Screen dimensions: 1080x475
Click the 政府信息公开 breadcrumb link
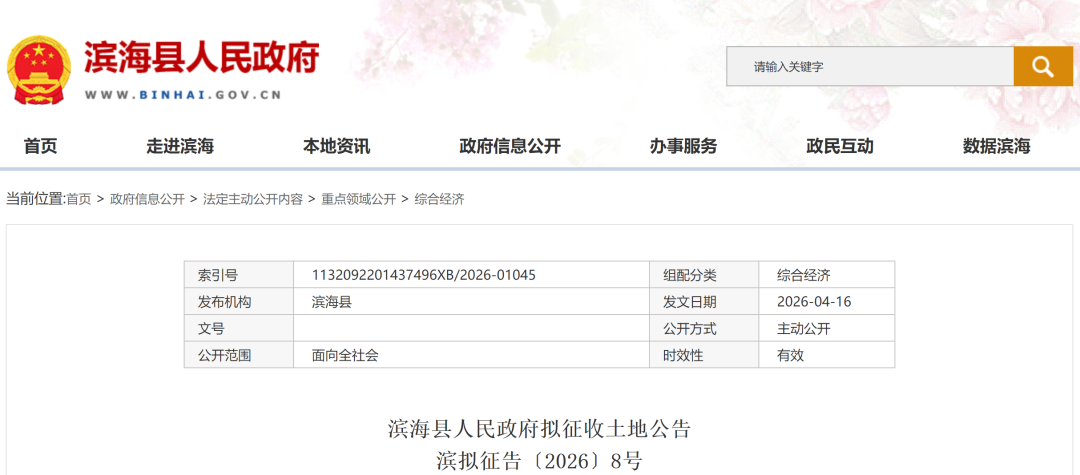point(147,199)
